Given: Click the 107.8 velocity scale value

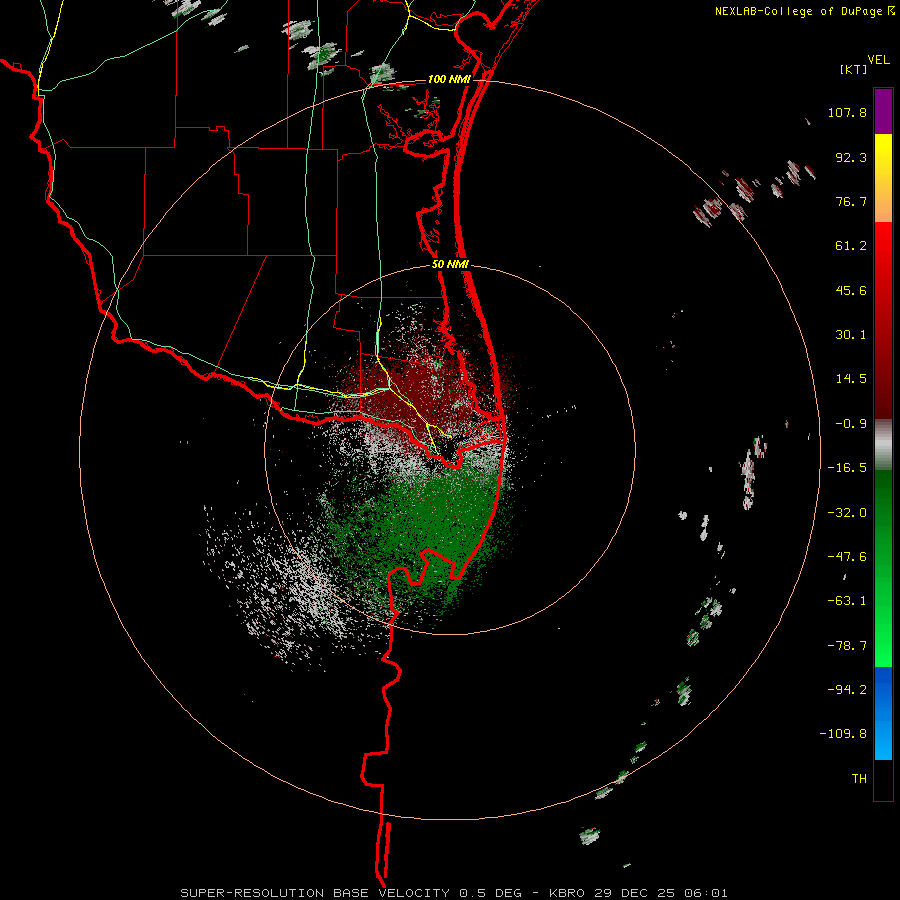Looking at the screenshot, I should [x=847, y=112].
